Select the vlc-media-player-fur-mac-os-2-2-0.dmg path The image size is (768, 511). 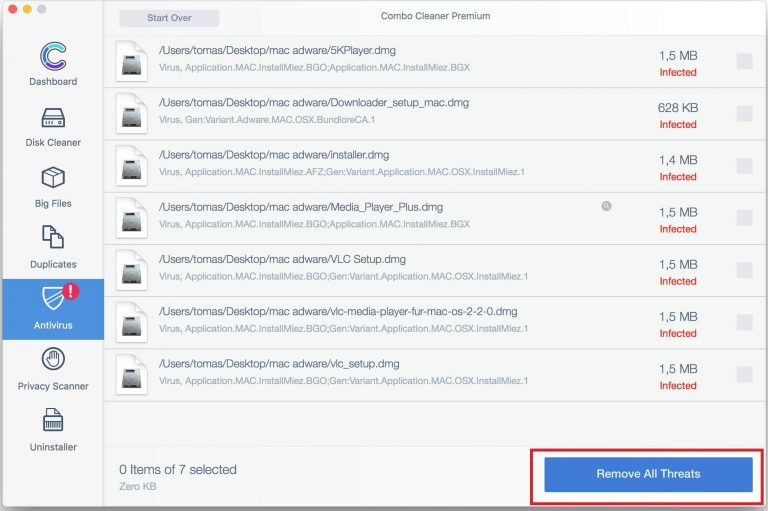pyautogui.click(x=338, y=312)
